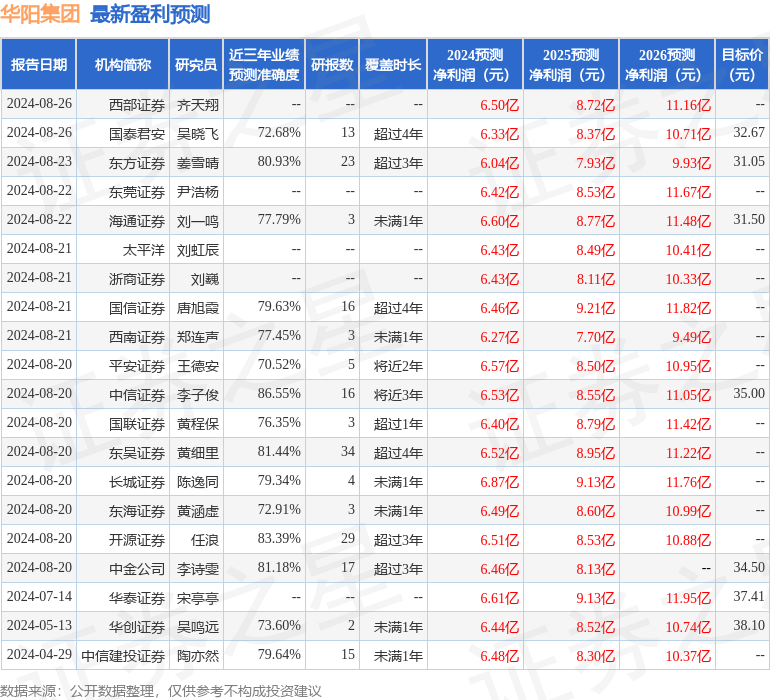Click the 2024 profit value 6.04亿
This screenshot has width=770, height=700.
tap(499, 163)
